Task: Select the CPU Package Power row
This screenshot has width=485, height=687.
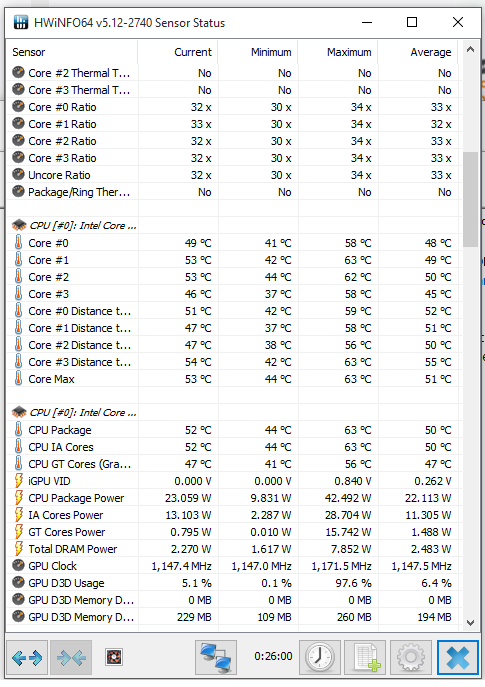Action: [234, 498]
